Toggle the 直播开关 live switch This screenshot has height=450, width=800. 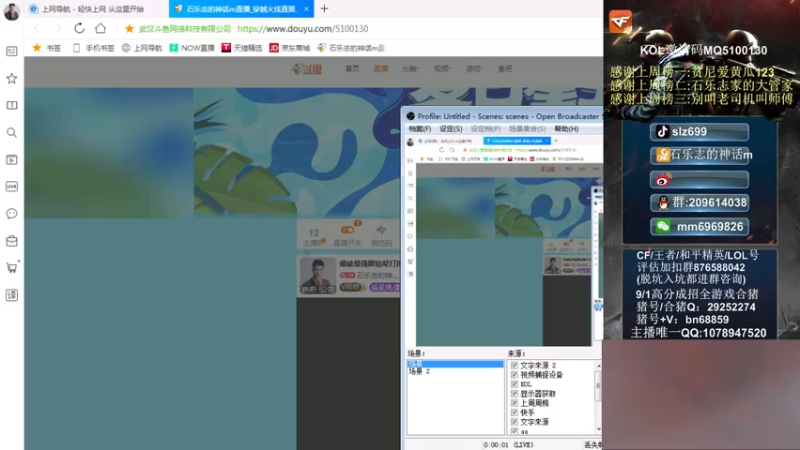pos(347,230)
